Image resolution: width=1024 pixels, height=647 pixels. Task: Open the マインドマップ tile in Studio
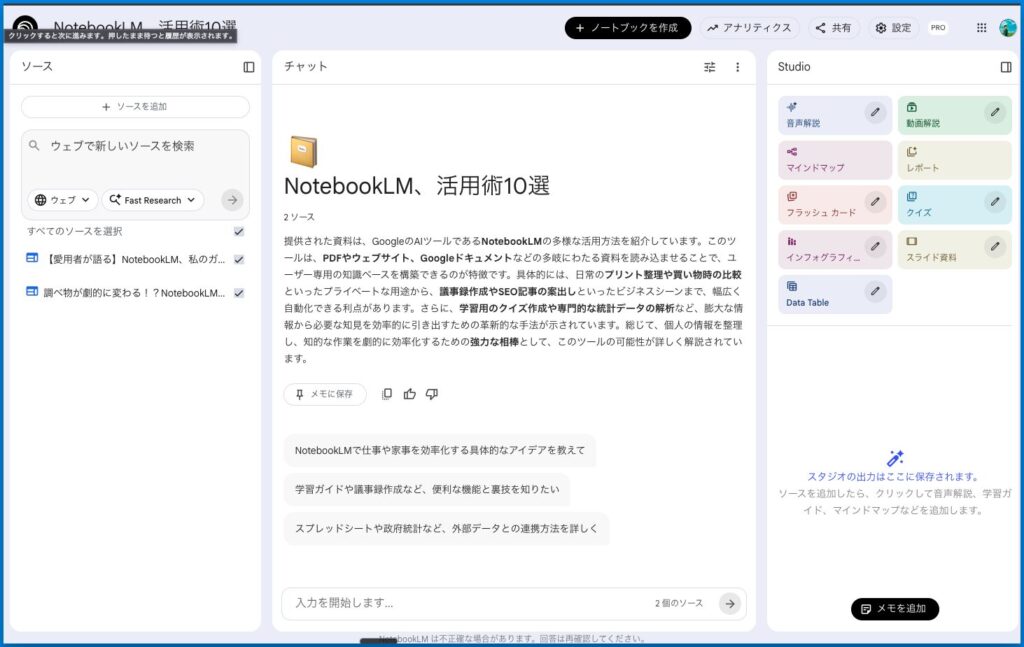834,160
